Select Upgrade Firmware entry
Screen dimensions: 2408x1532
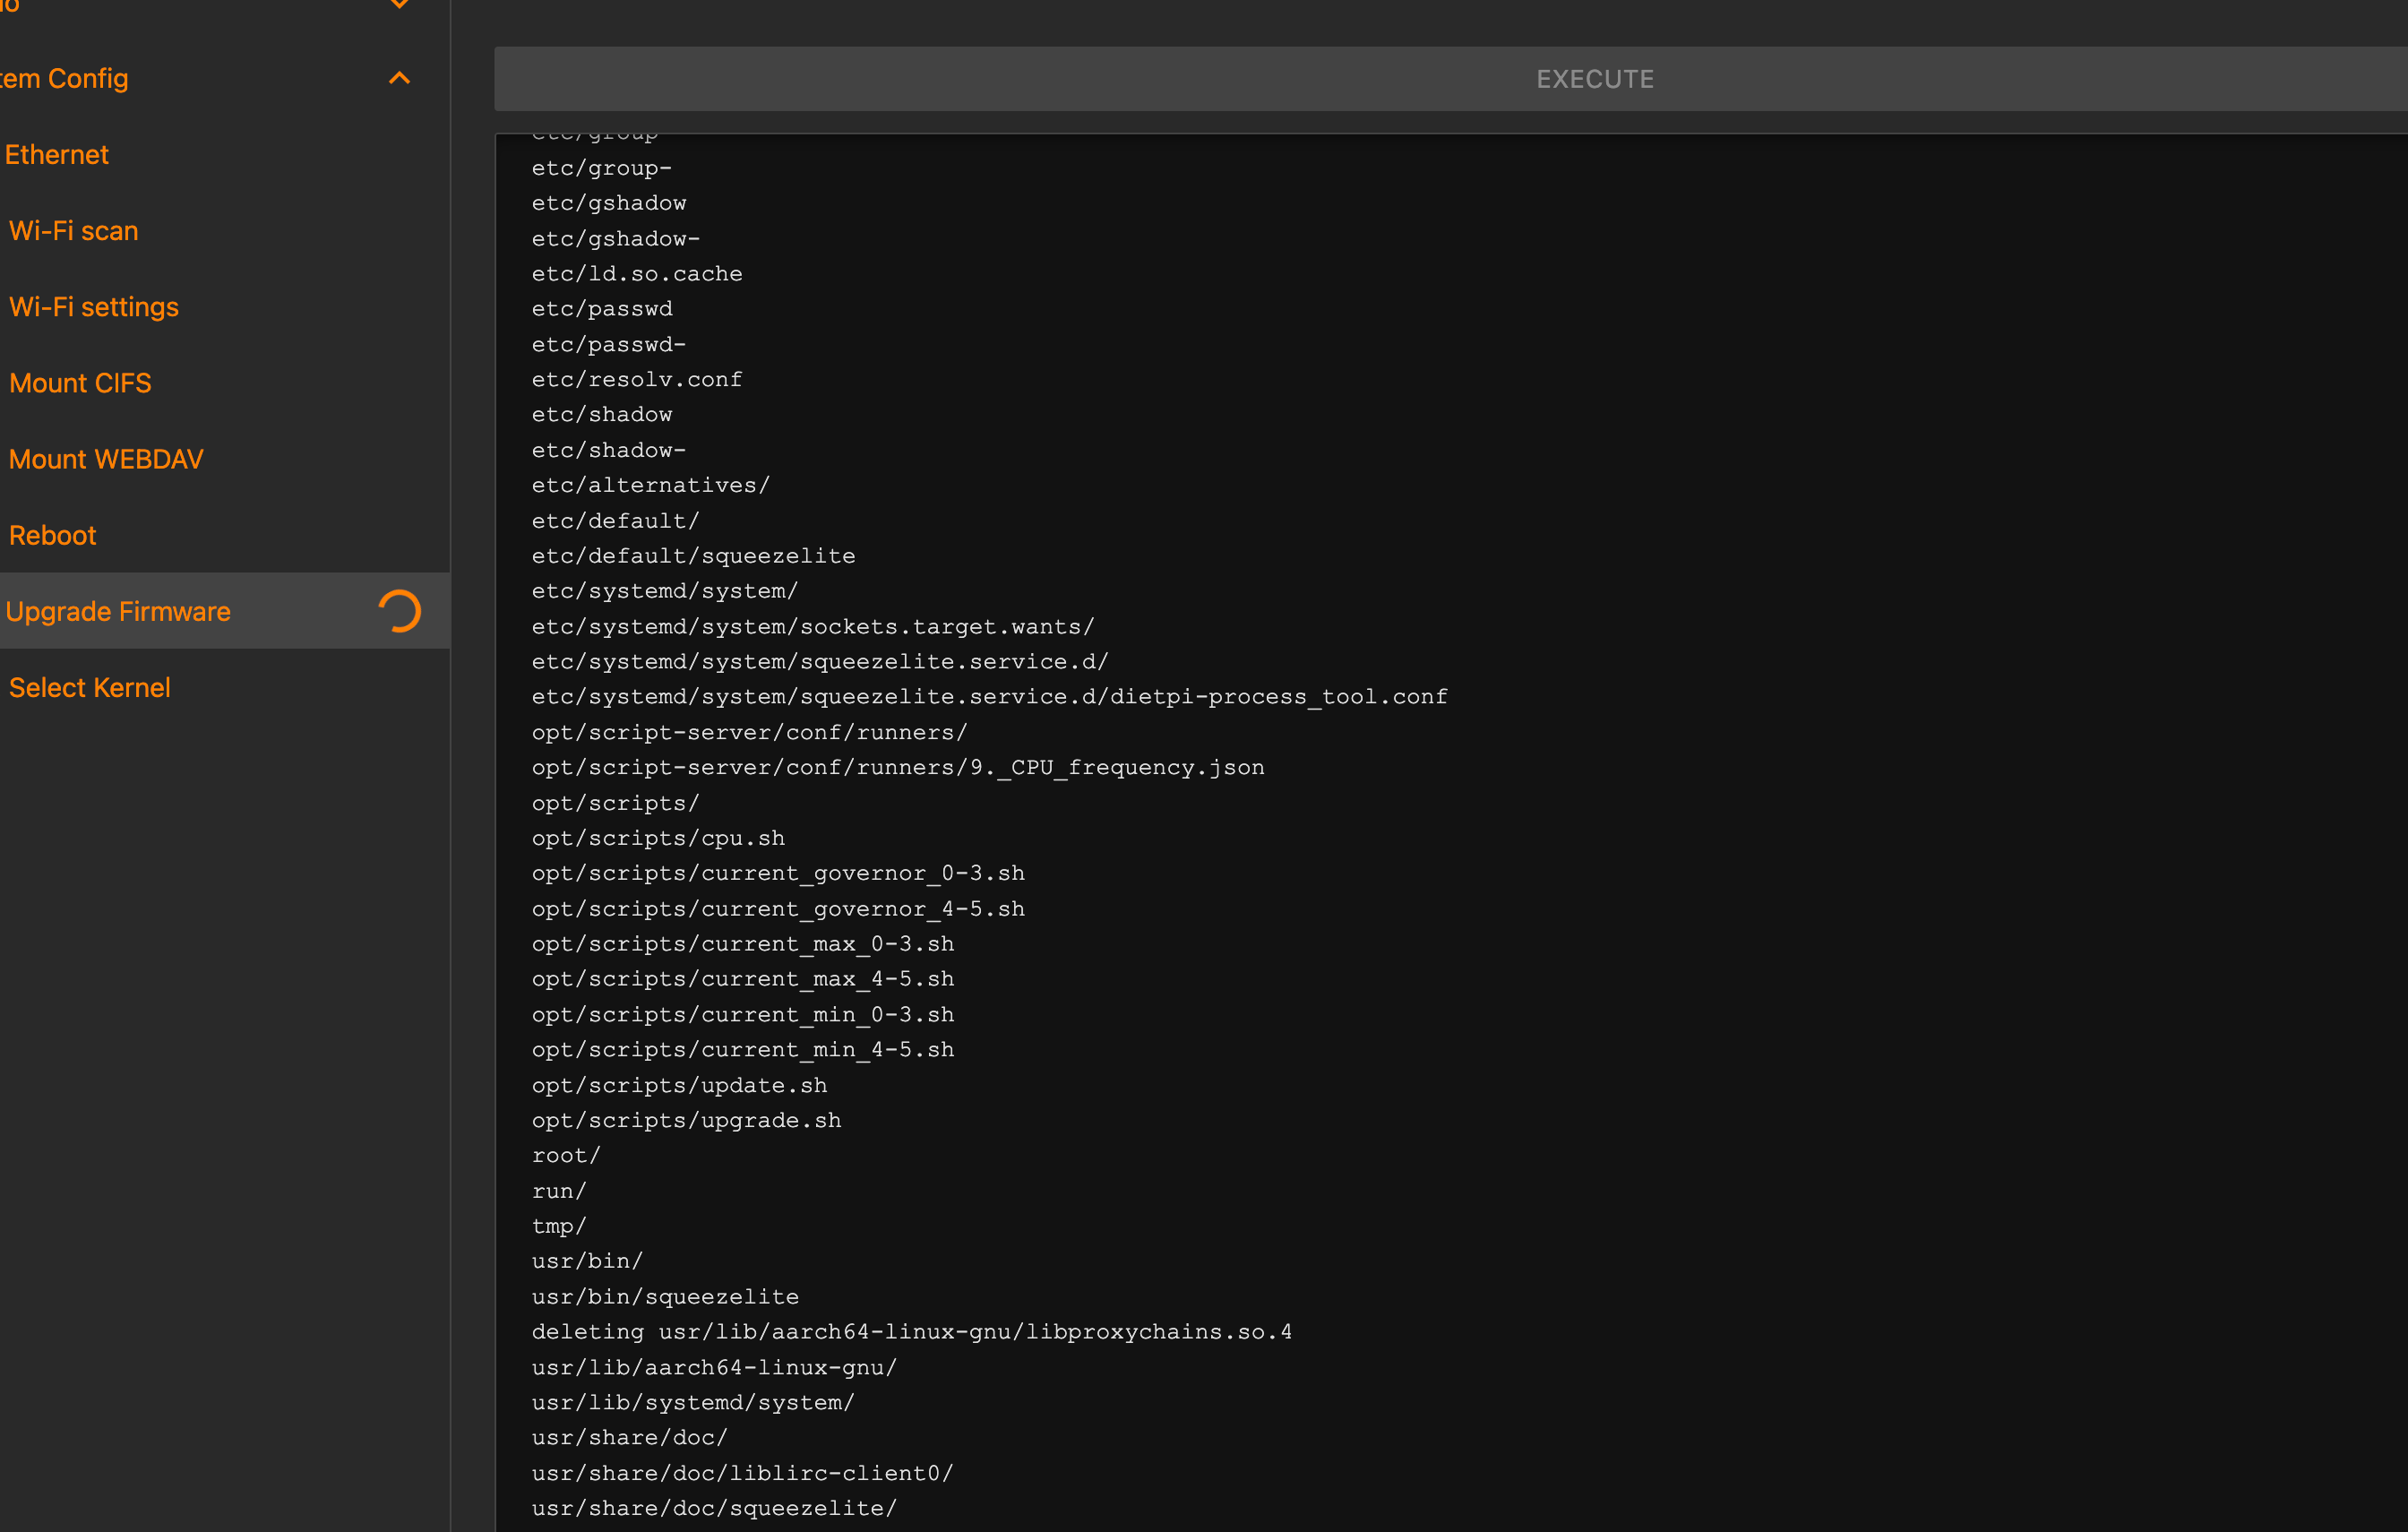tap(118, 611)
